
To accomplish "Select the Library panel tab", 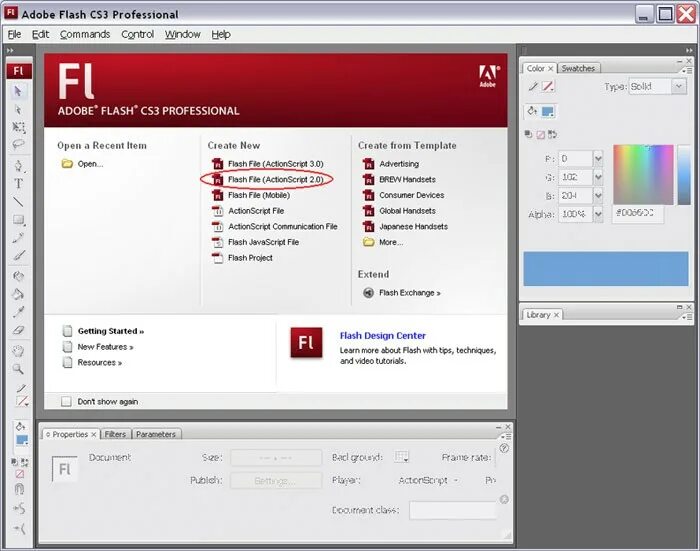I will tap(542, 315).
